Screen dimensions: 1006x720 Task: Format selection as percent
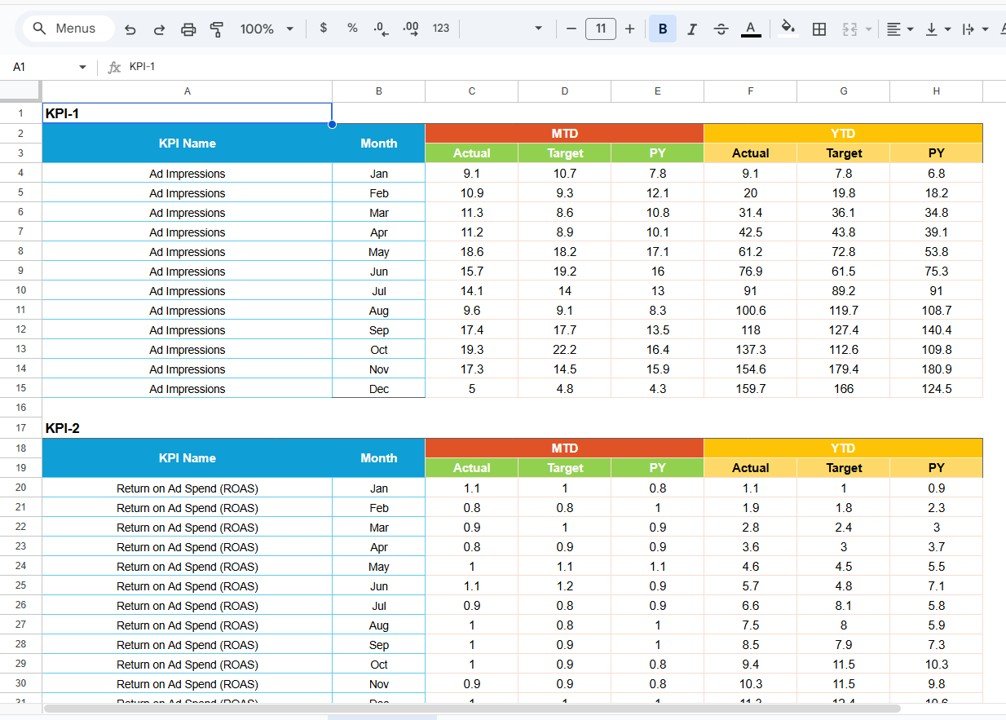(351, 28)
